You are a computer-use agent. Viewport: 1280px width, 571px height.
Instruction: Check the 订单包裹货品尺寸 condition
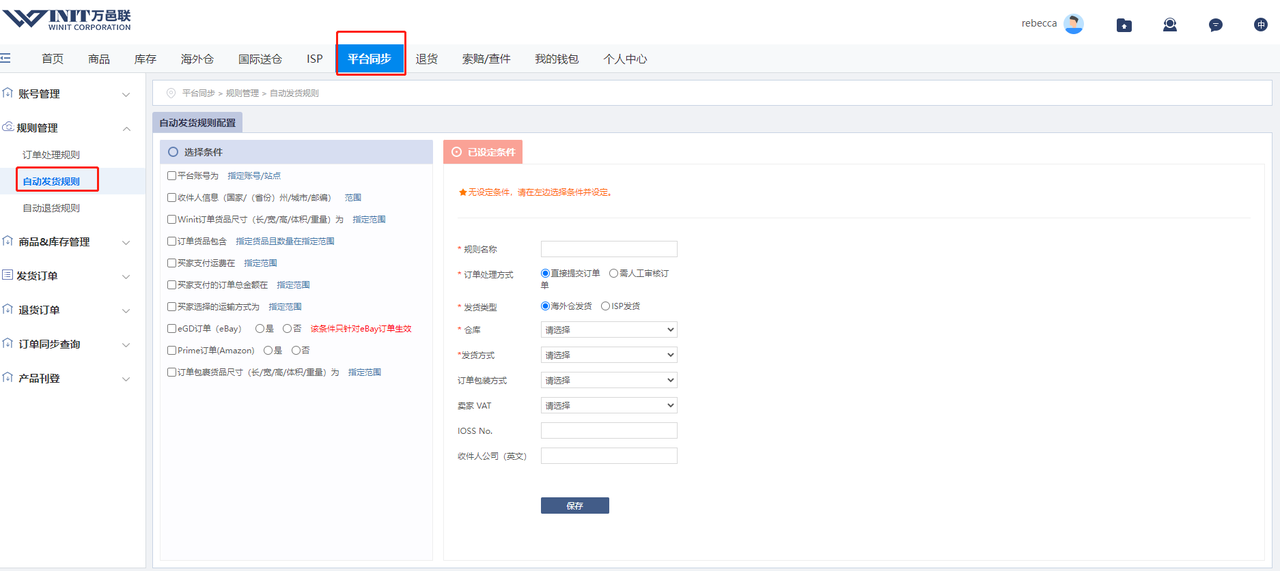point(171,372)
